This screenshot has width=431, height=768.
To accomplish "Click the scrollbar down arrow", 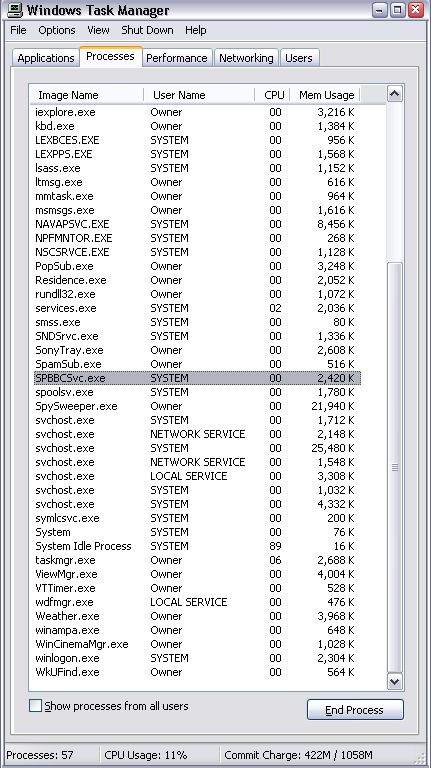I will point(395,681).
